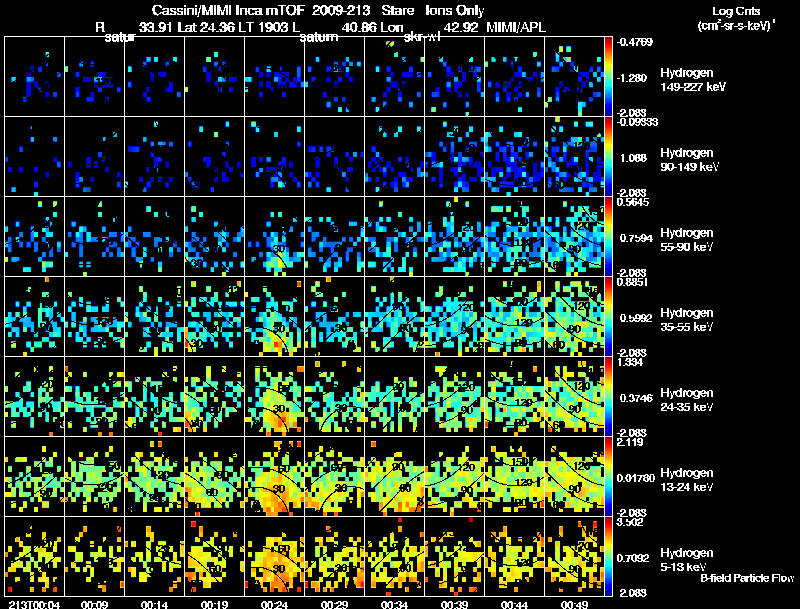800x609 pixels.
Task: Open the 5-13 keV panel at 00:19
Action: pyautogui.click(x=214, y=556)
